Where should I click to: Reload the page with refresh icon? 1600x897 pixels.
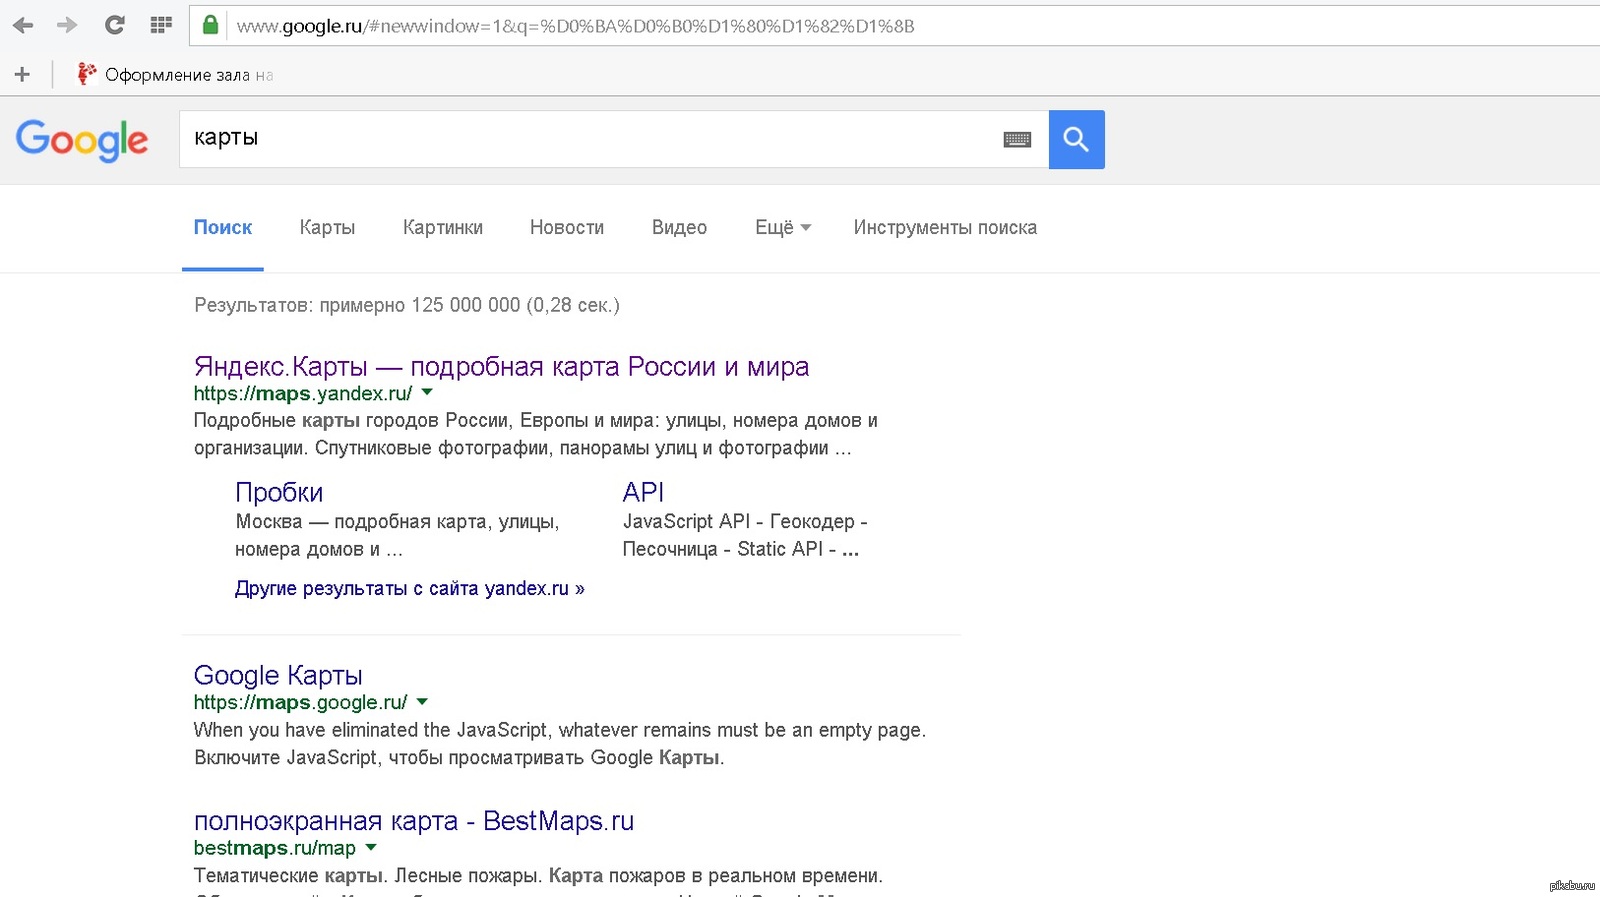[x=114, y=25]
